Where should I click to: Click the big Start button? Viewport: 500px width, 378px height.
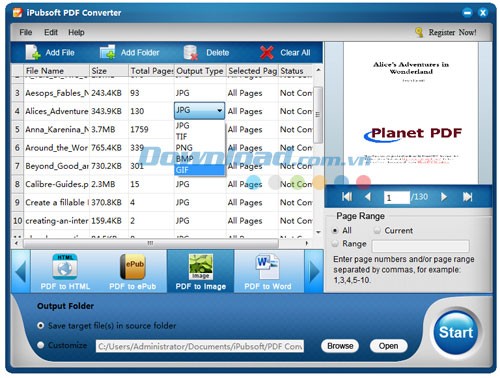click(x=456, y=332)
